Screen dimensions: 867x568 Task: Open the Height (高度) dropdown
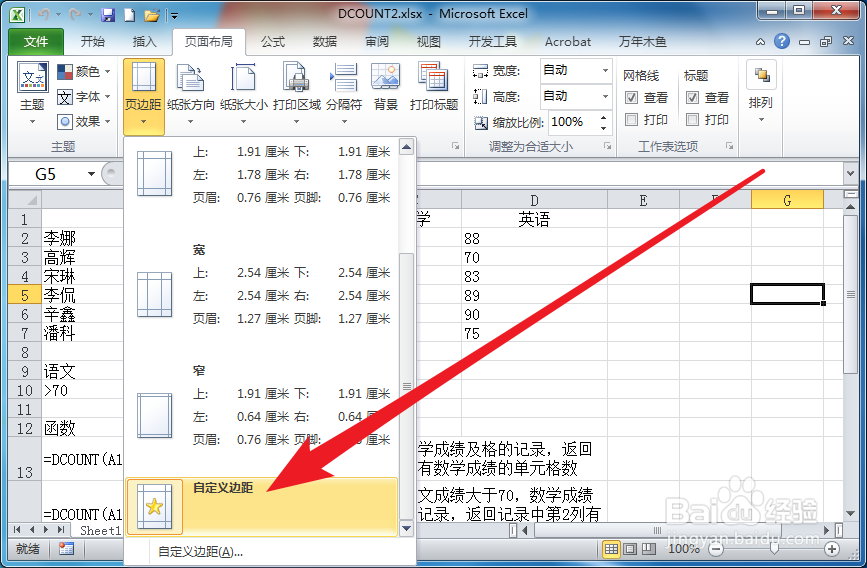605,96
